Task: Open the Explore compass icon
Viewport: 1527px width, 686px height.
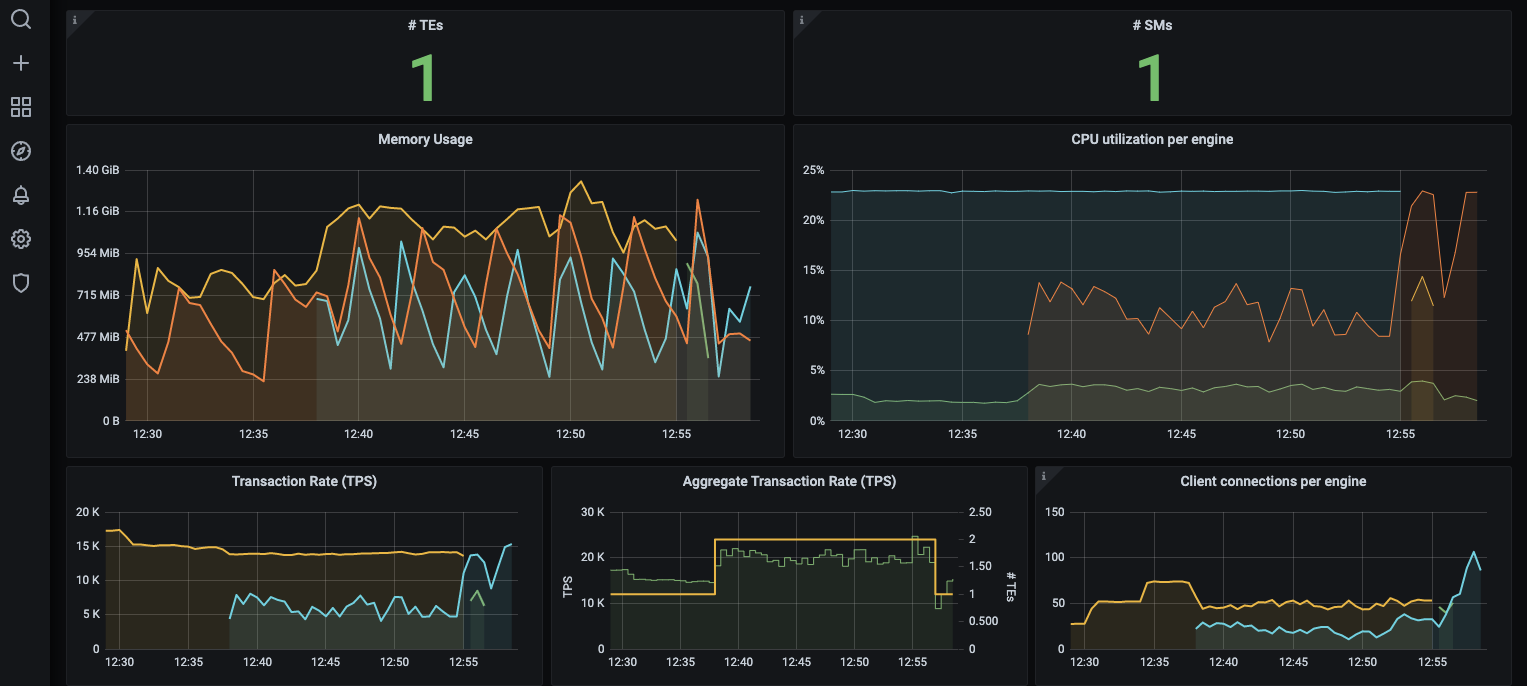Action: pos(21,151)
